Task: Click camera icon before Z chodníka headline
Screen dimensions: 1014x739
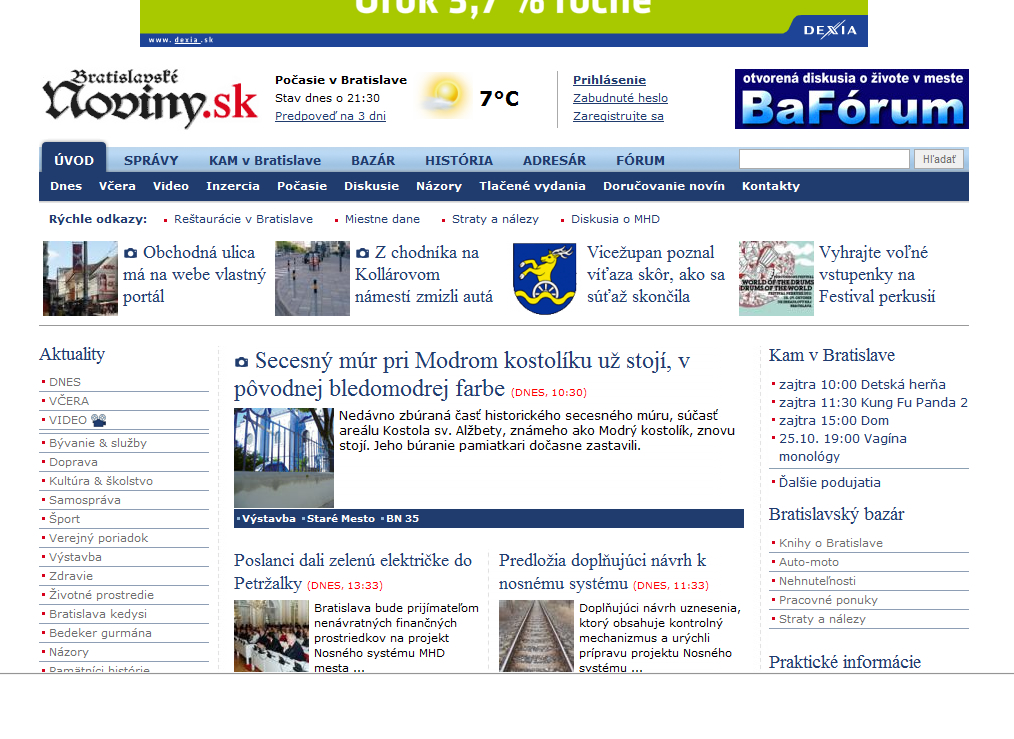Action: pyautogui.click(x=363, y=253)
